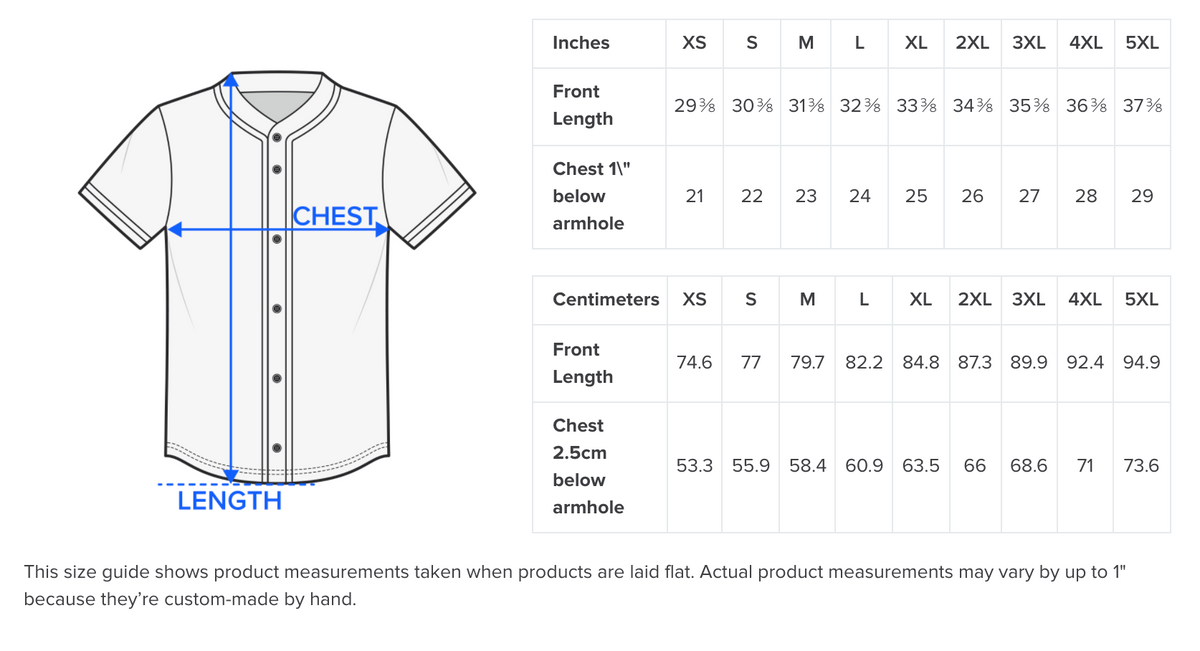Click the LENGTH label below the jersey
1200x651 pixels.
point(229,501)
